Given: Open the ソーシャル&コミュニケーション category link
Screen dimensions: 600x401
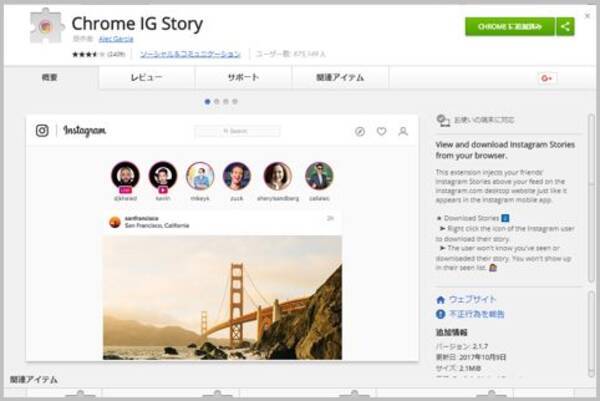Looking at the screenshot, I should point(190,53).
